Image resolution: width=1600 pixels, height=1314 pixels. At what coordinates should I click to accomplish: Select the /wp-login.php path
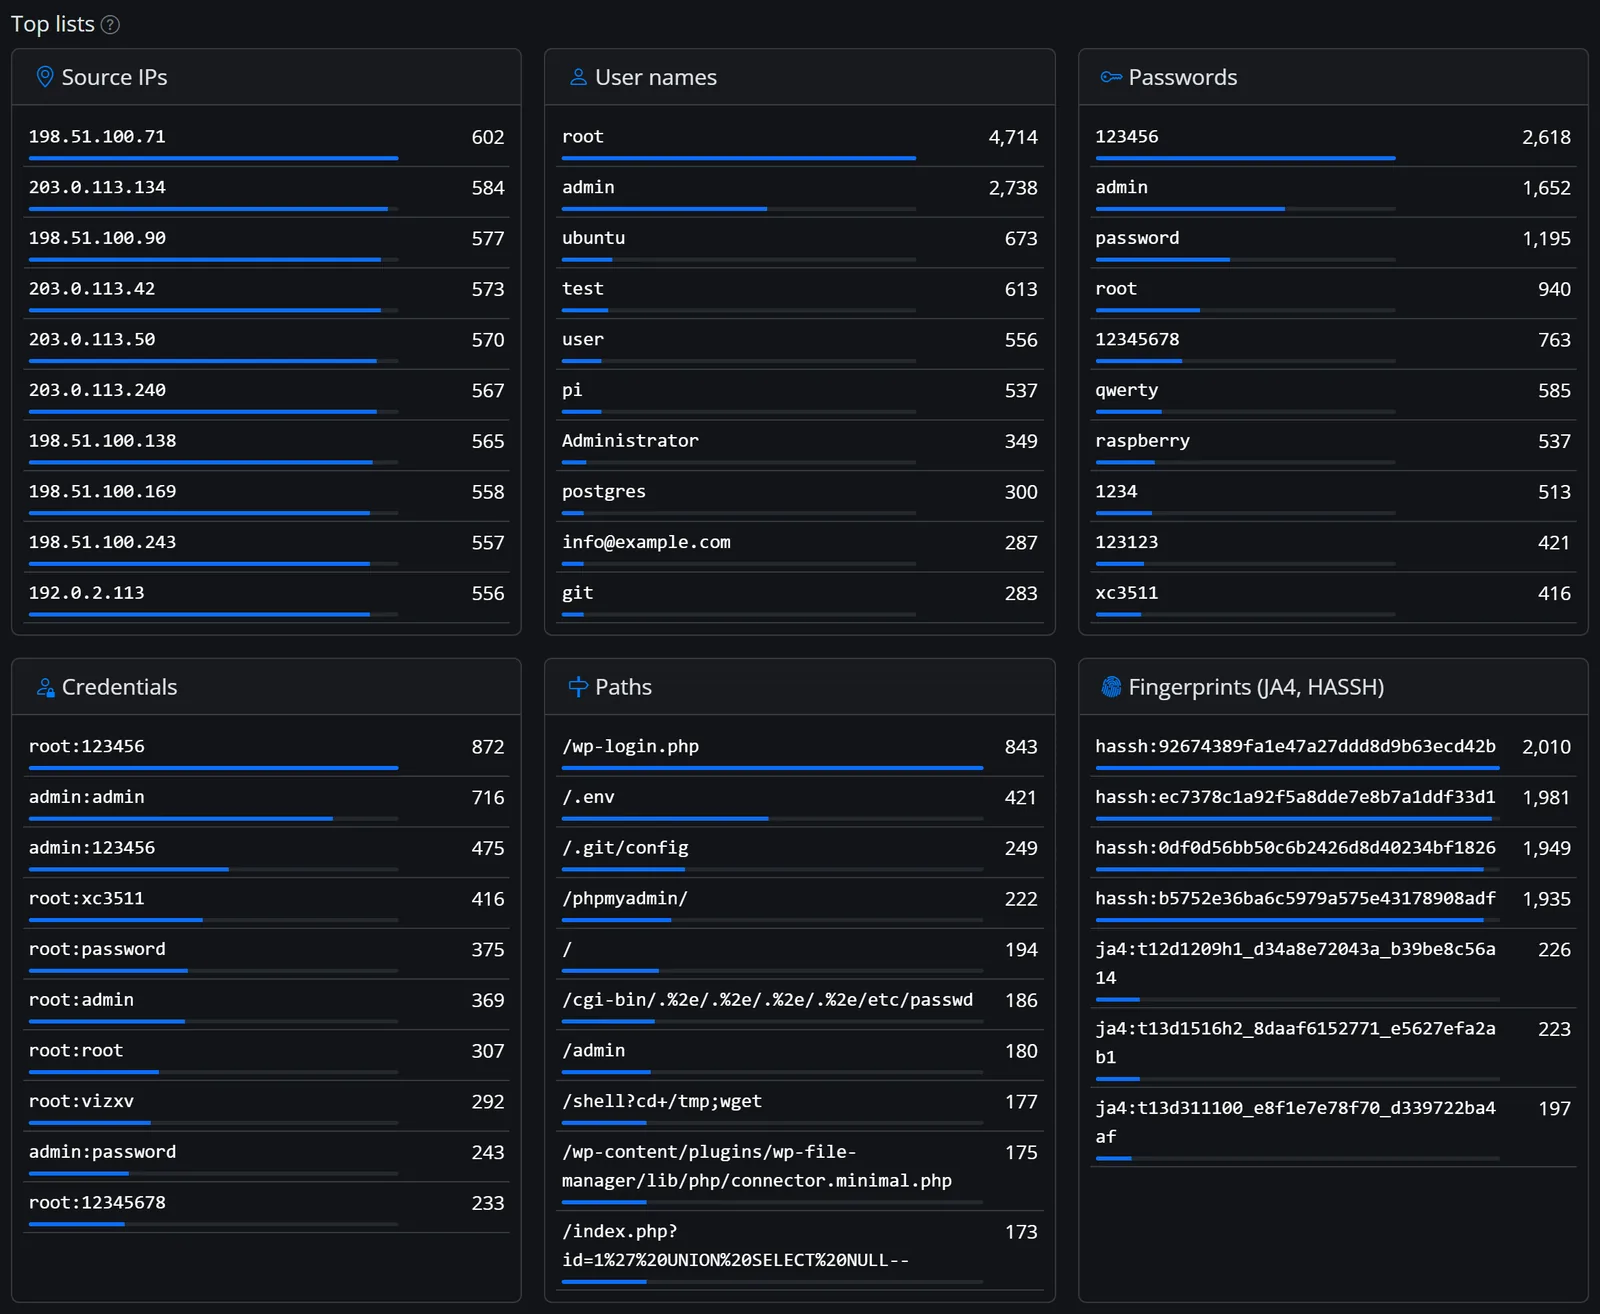(x=799, y=751)
